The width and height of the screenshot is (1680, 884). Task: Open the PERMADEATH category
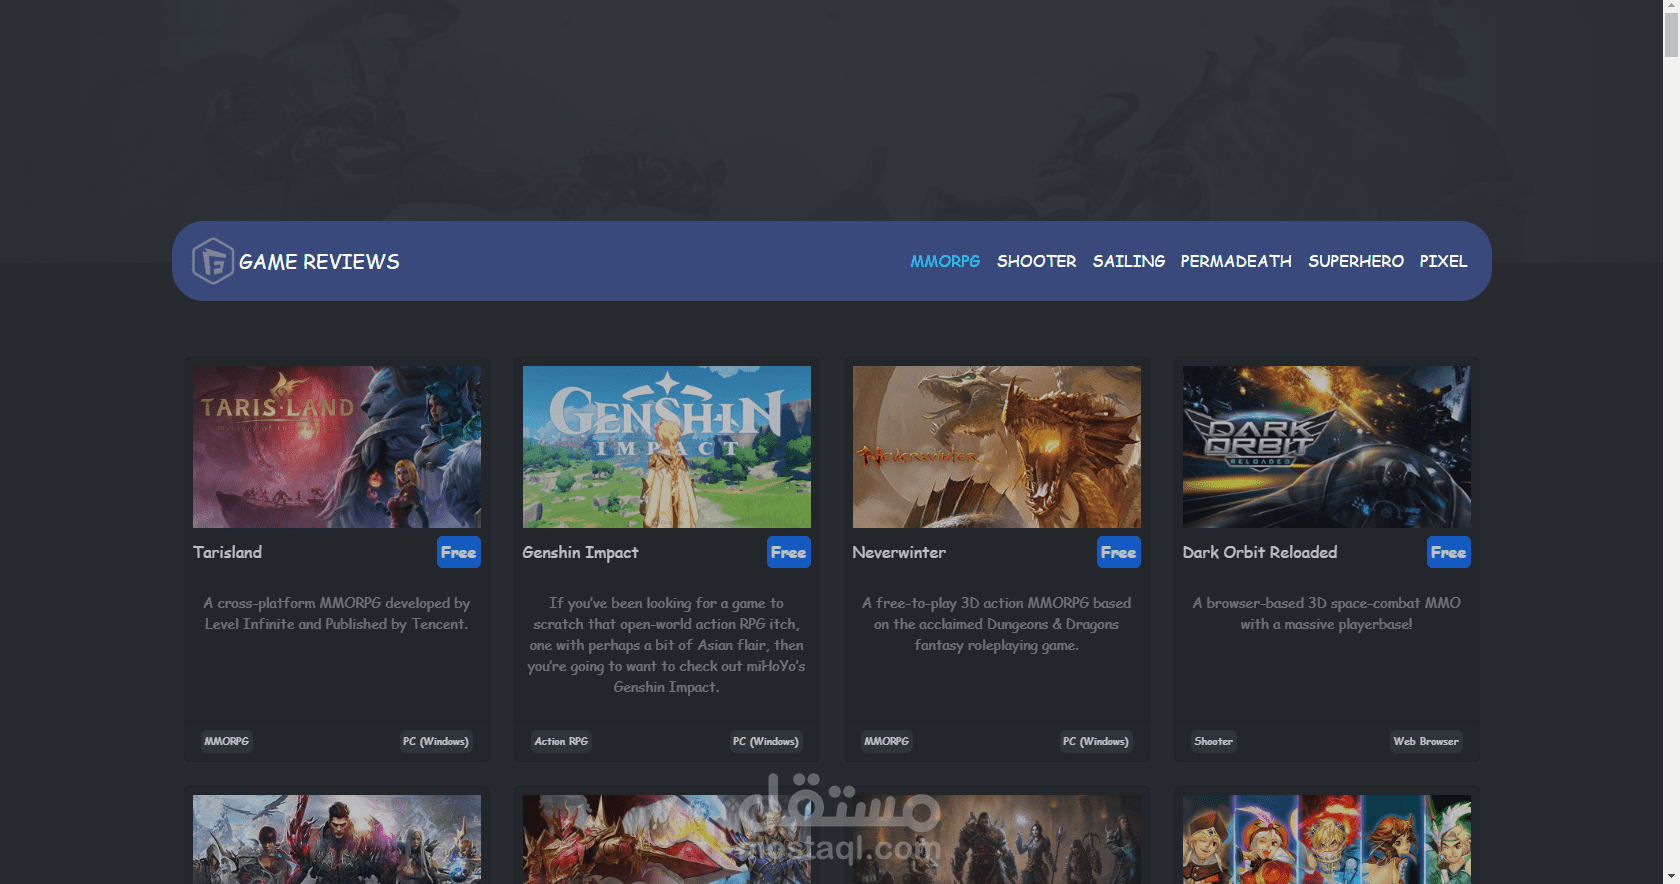pyautogui.click(x=1236, y=261)
